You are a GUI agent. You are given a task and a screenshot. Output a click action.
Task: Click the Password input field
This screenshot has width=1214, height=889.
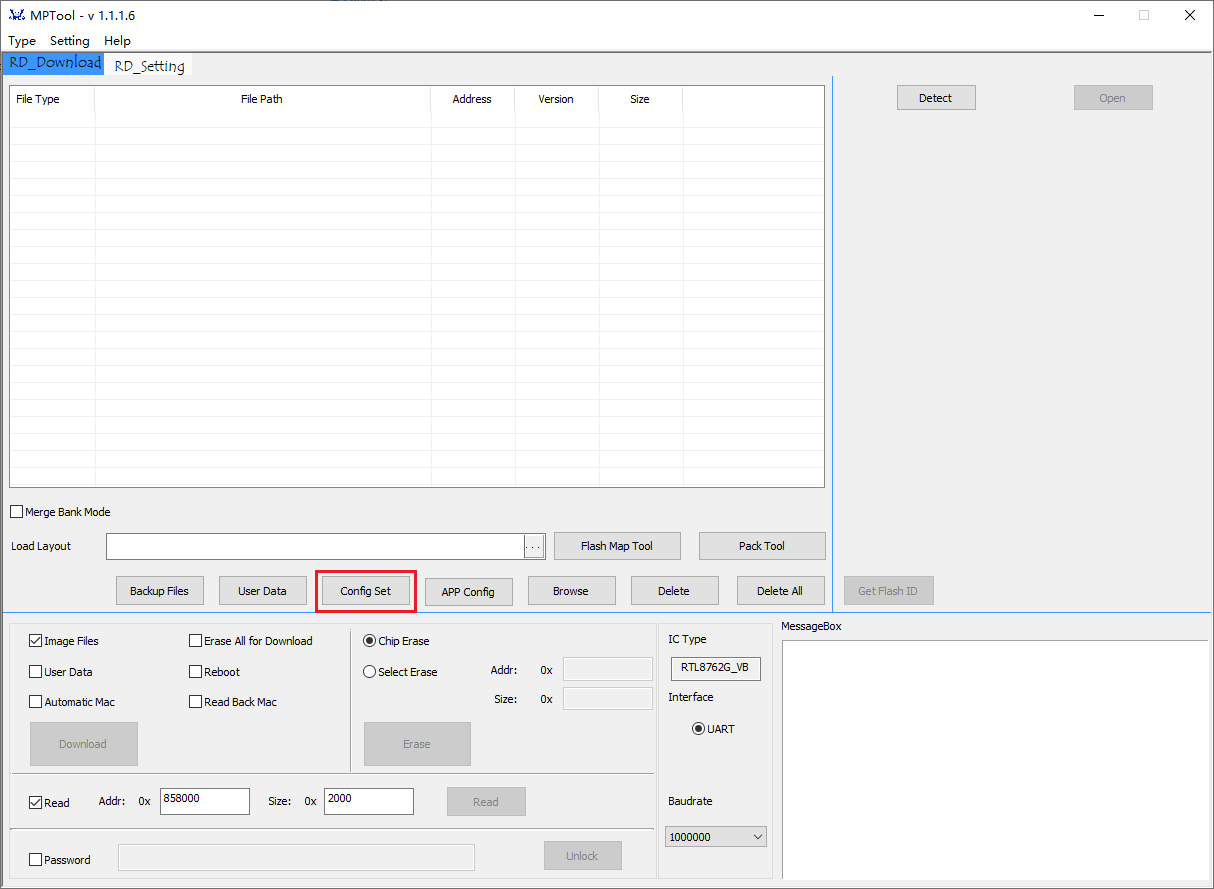[x=297, y=858]
